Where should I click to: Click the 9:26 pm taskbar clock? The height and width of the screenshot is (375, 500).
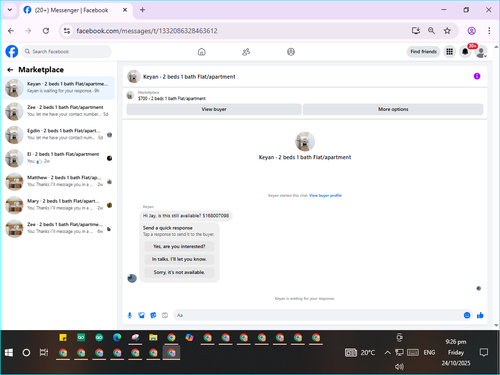click(456, 352)
